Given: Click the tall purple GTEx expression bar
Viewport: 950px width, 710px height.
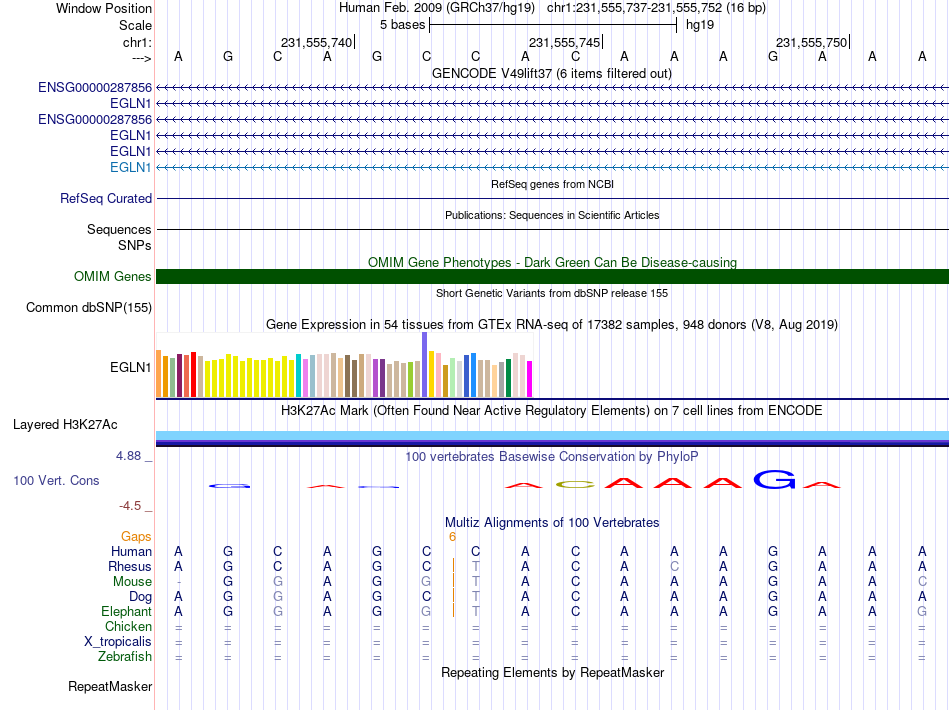Looking at the screenshot, I should [425, 365].
